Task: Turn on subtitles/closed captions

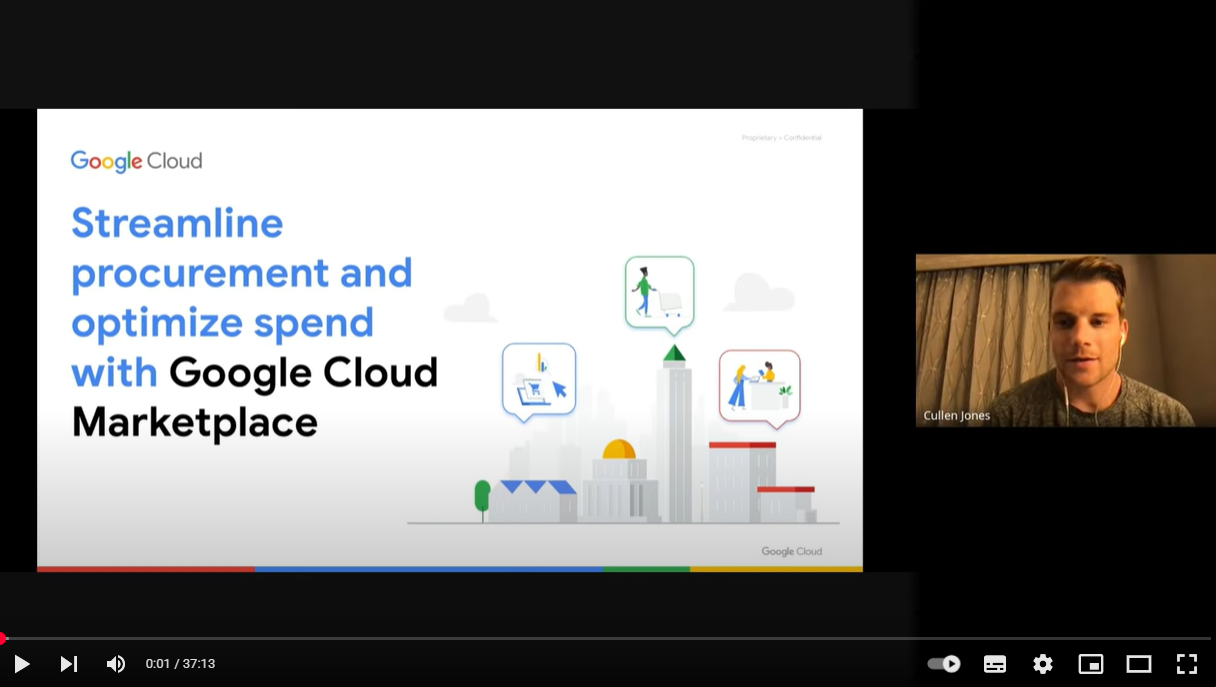Action: tap(995, 664)
